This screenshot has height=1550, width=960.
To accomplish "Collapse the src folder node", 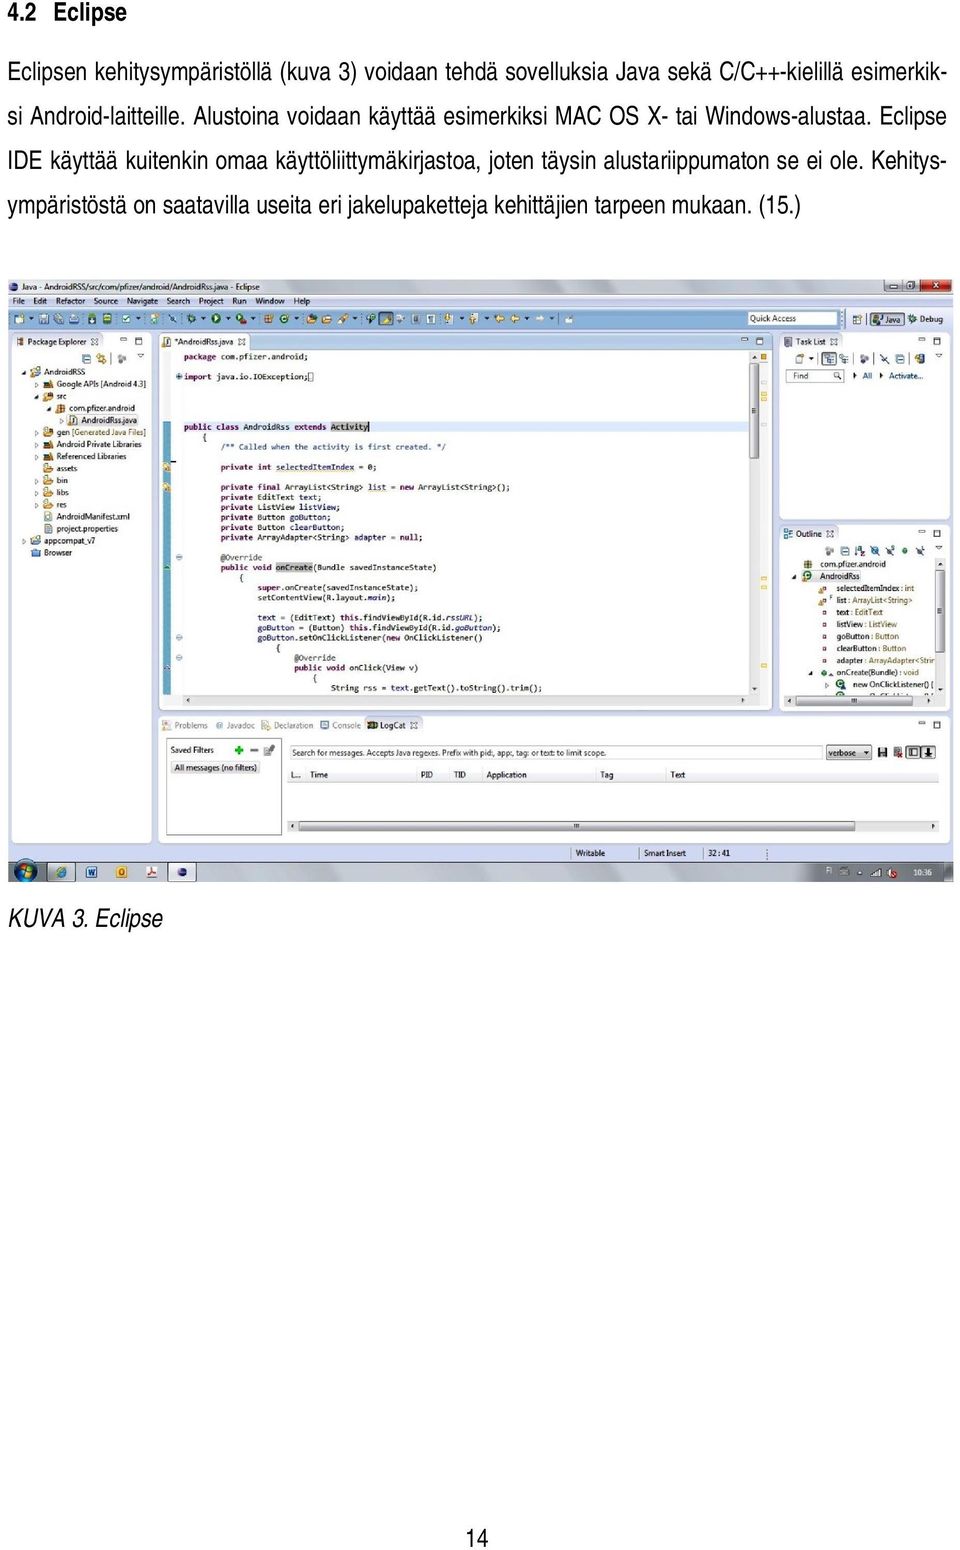I will 37,397.
